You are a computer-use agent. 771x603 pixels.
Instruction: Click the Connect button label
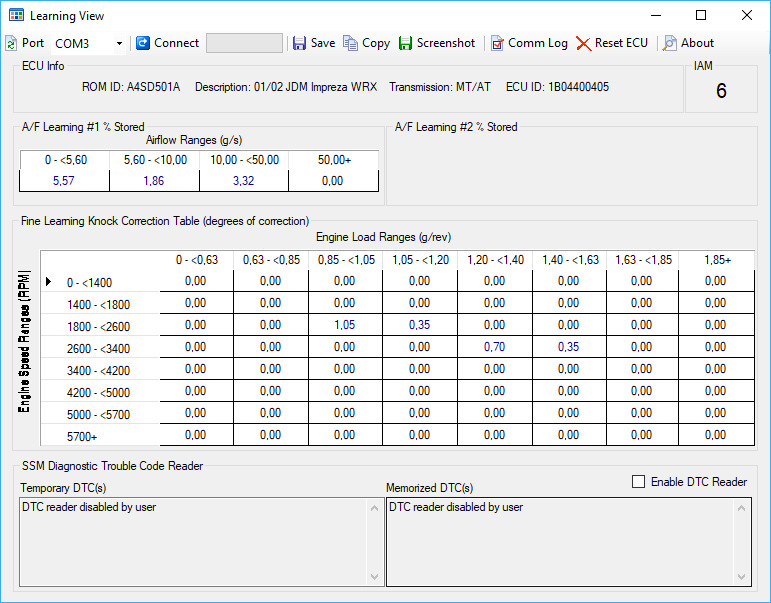[176, 43]
